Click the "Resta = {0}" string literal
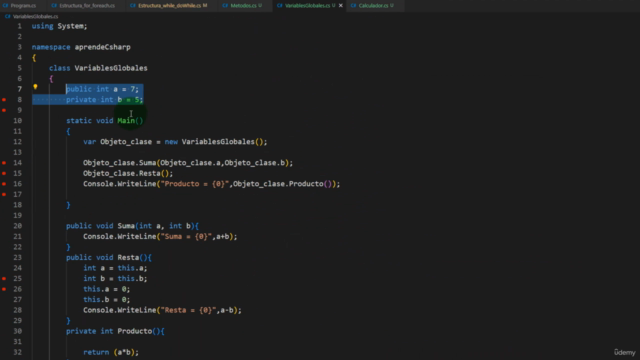The height and width of the screenshot is (360, 640). [188, 310]
